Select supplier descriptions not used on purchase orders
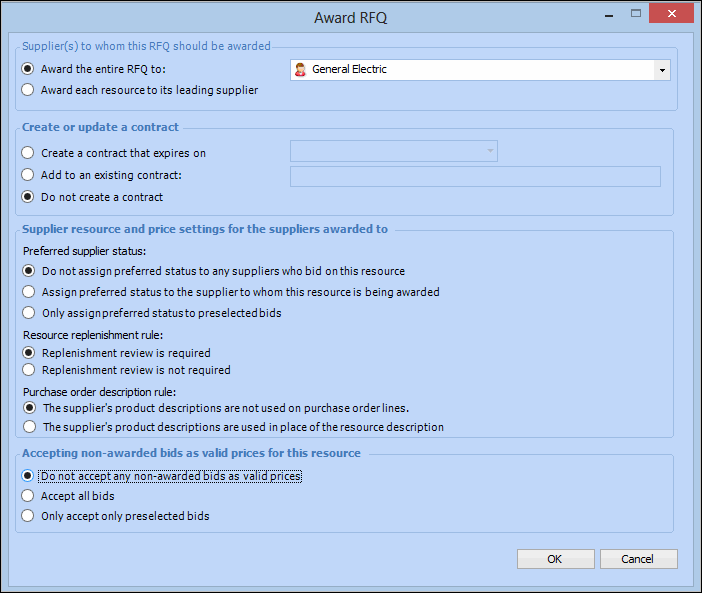The width and height of the screenshot is (702, 593). click(28, 408)
